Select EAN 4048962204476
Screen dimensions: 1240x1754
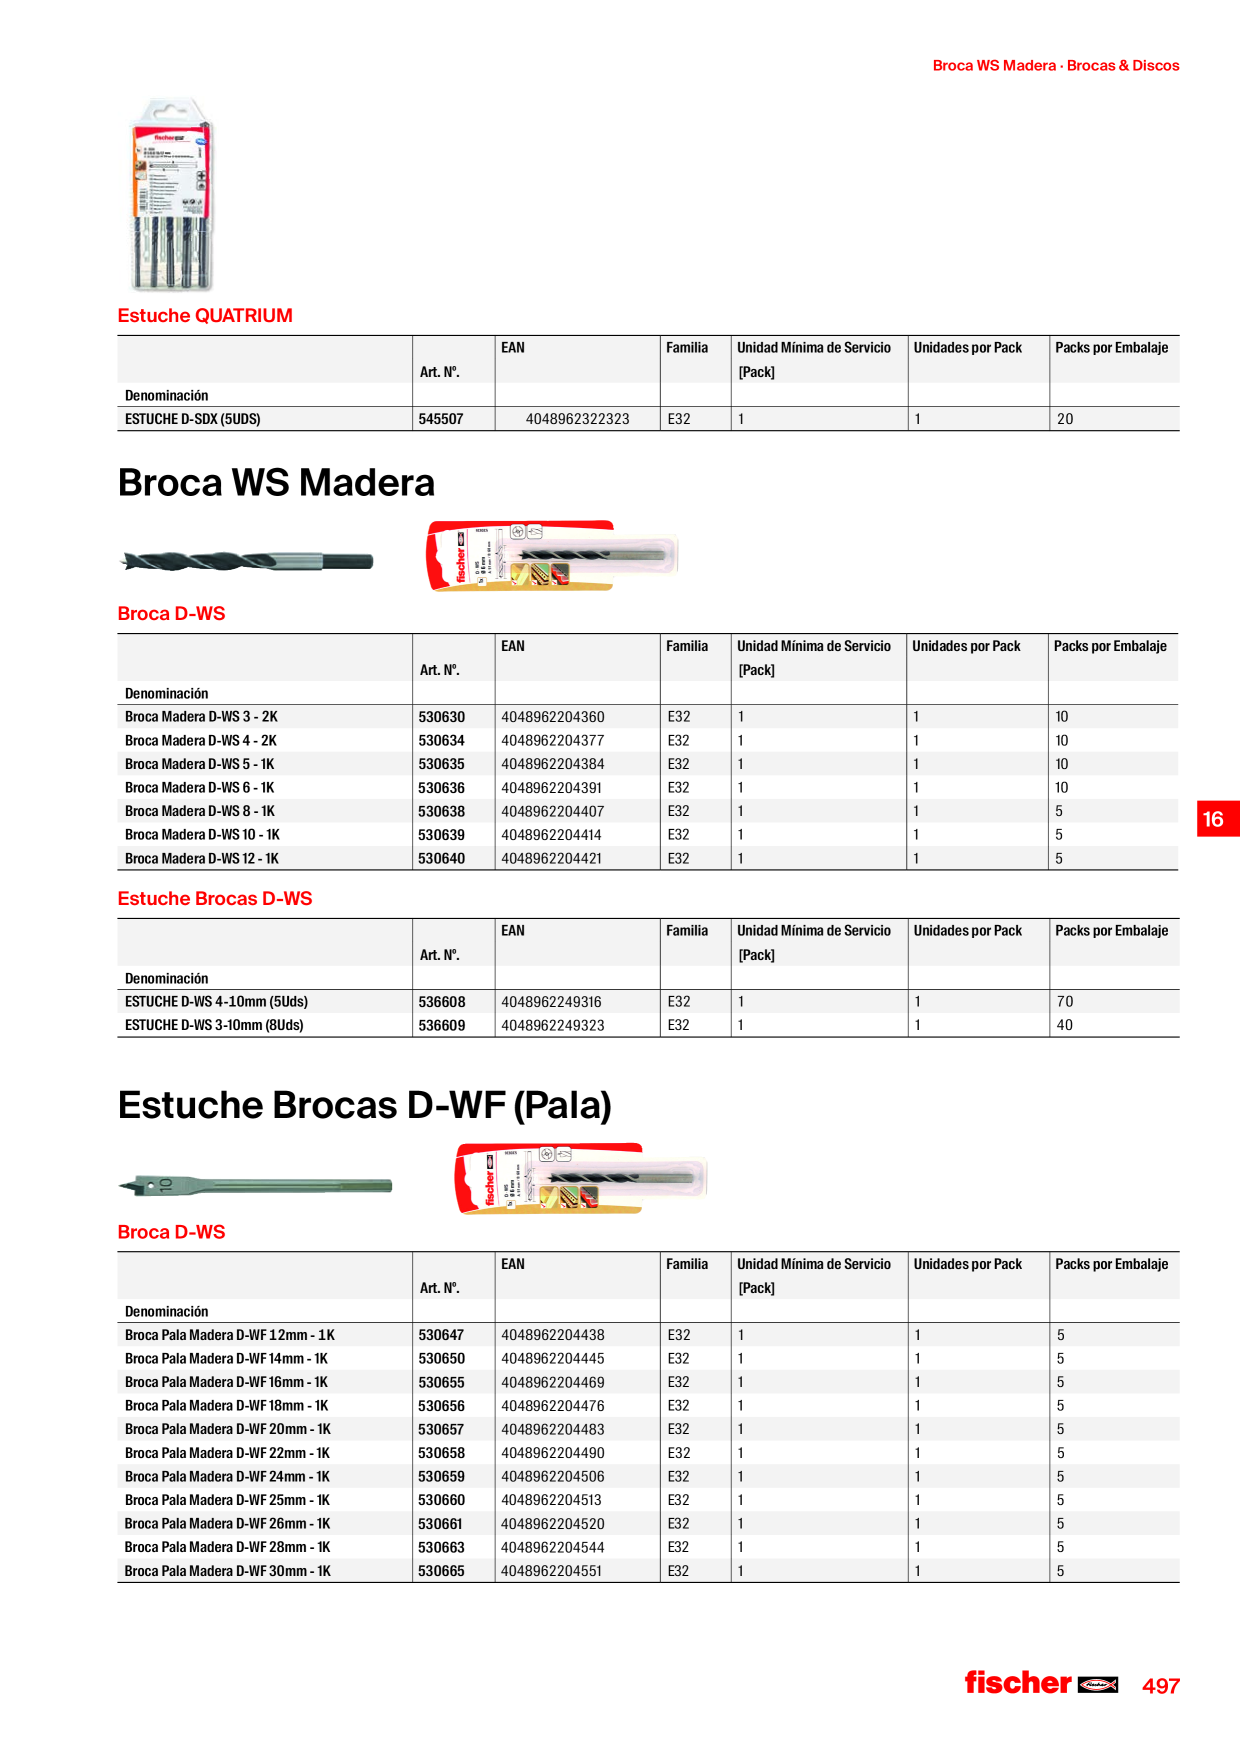coord(553,1406)
